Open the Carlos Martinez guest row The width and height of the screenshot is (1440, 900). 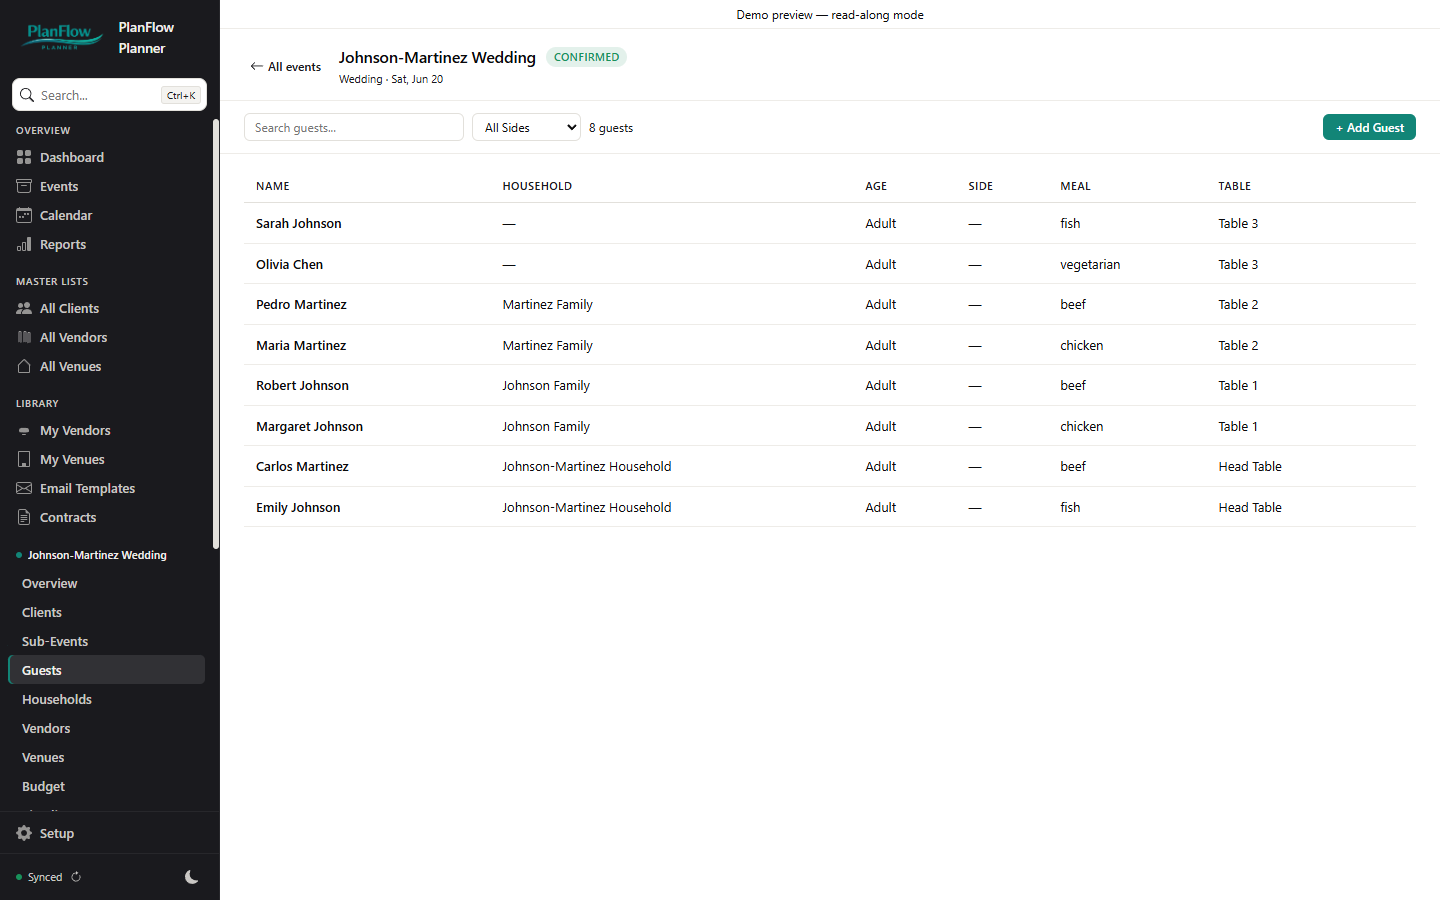(x=830, y=466)
